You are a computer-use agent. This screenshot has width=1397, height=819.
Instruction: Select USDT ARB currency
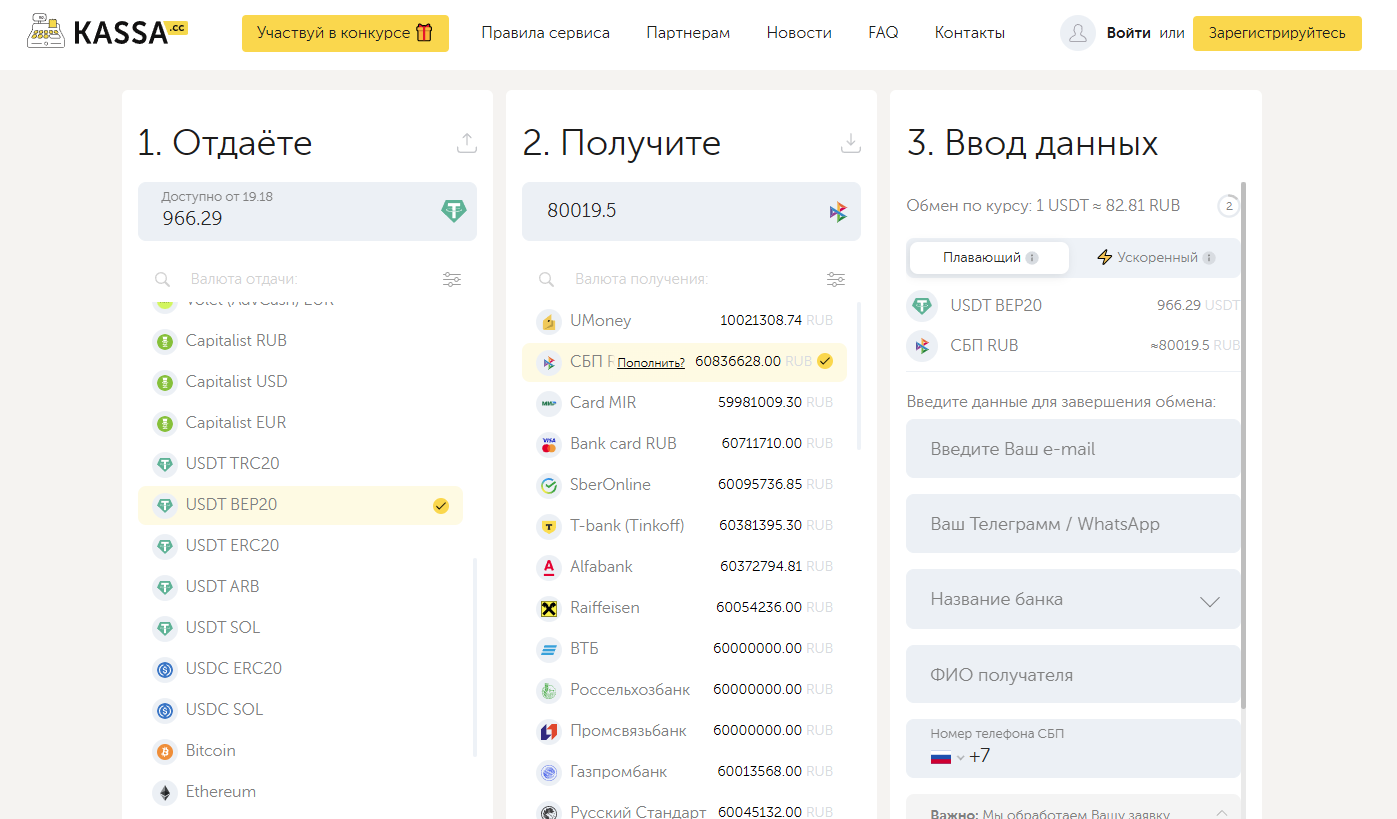pyautogui.click(x=300, y=587)
